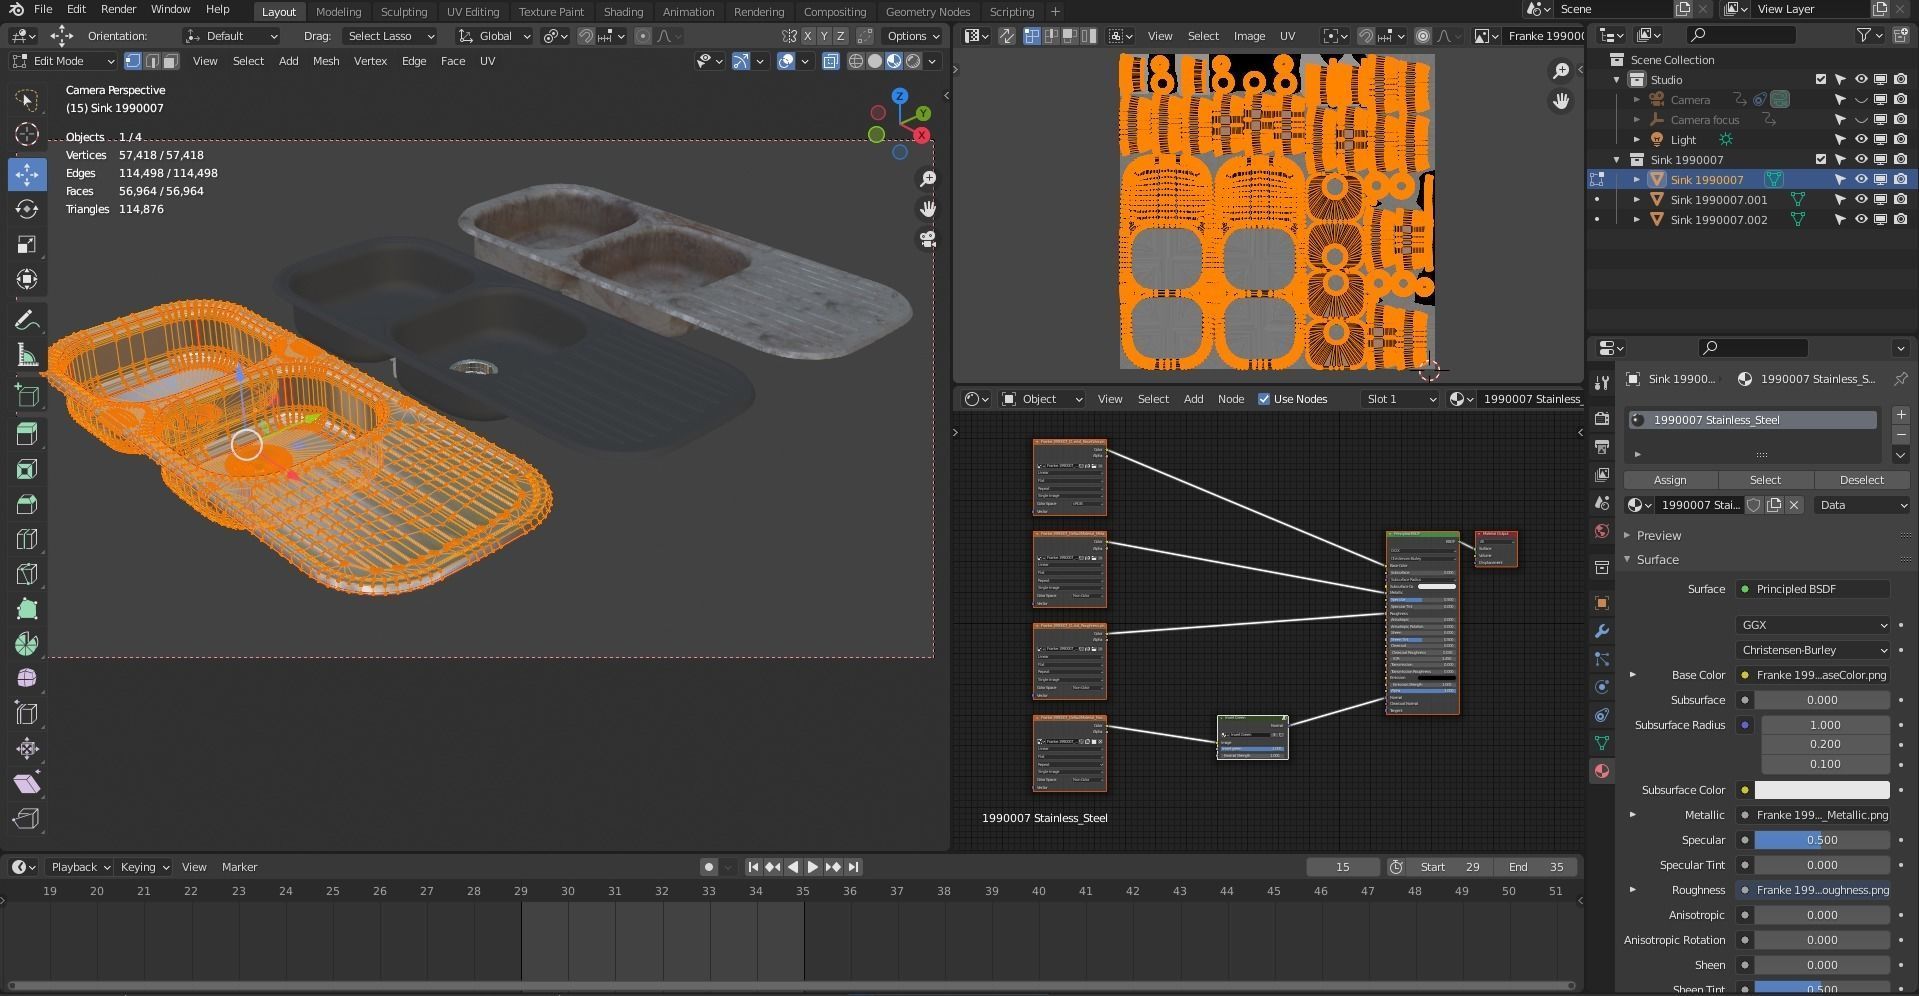Viewport: 1919px width, 996px height.
Task: Select the Annotate pencil tool
Action: click(27, 320)
